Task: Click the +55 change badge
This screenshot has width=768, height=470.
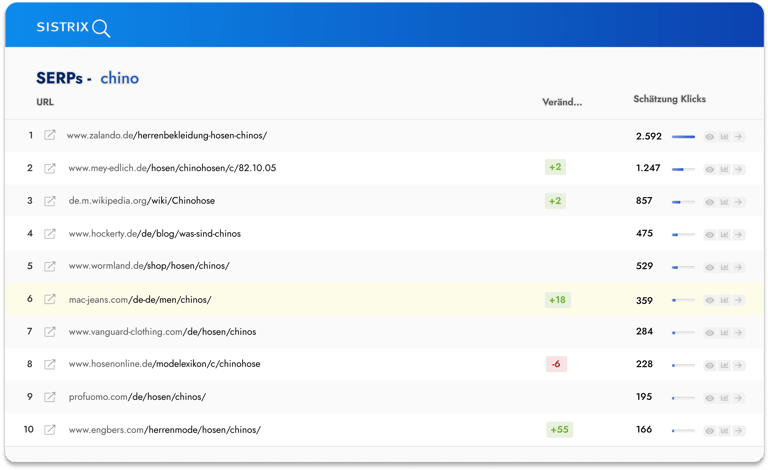Action: tap(559, 429)
